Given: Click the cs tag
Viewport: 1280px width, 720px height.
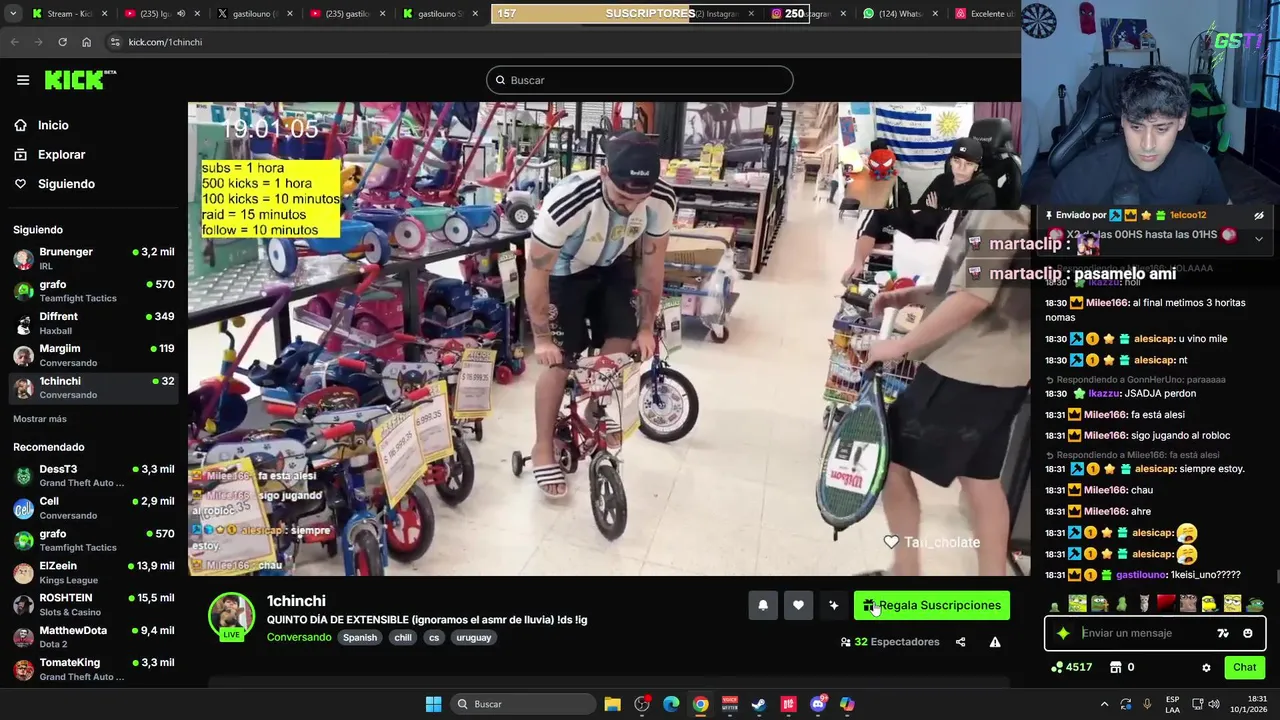Looking at the screenshot, I should pos(434,637).
